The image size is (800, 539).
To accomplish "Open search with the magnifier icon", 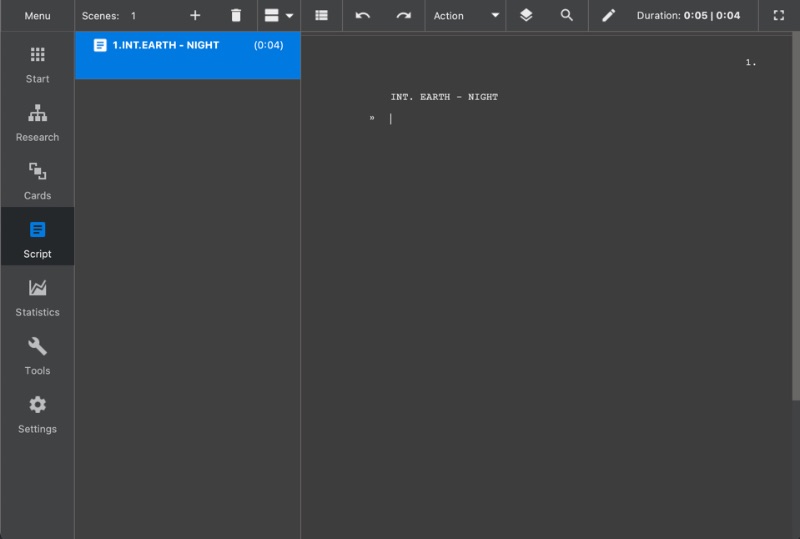I will click(x=566, y=15).
